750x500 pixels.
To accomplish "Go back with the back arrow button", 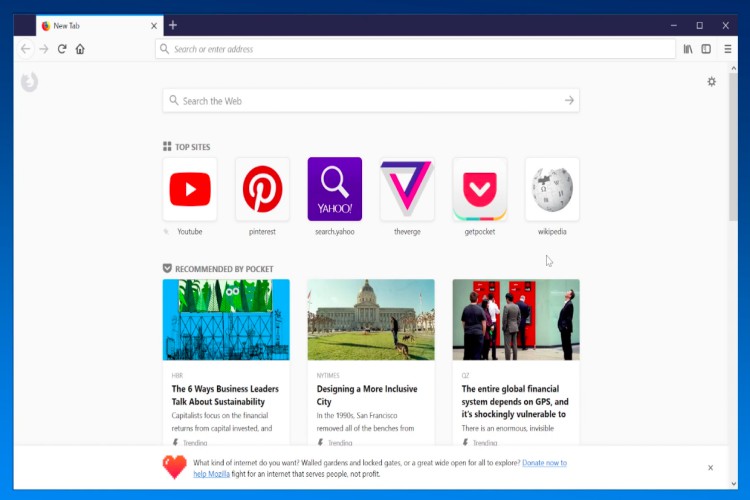I will tap(26, 49).
